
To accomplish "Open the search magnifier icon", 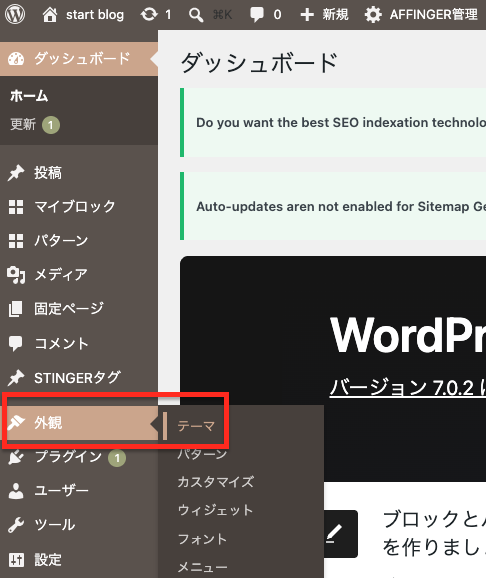I will pyautogui.click(x=196, y=15).
